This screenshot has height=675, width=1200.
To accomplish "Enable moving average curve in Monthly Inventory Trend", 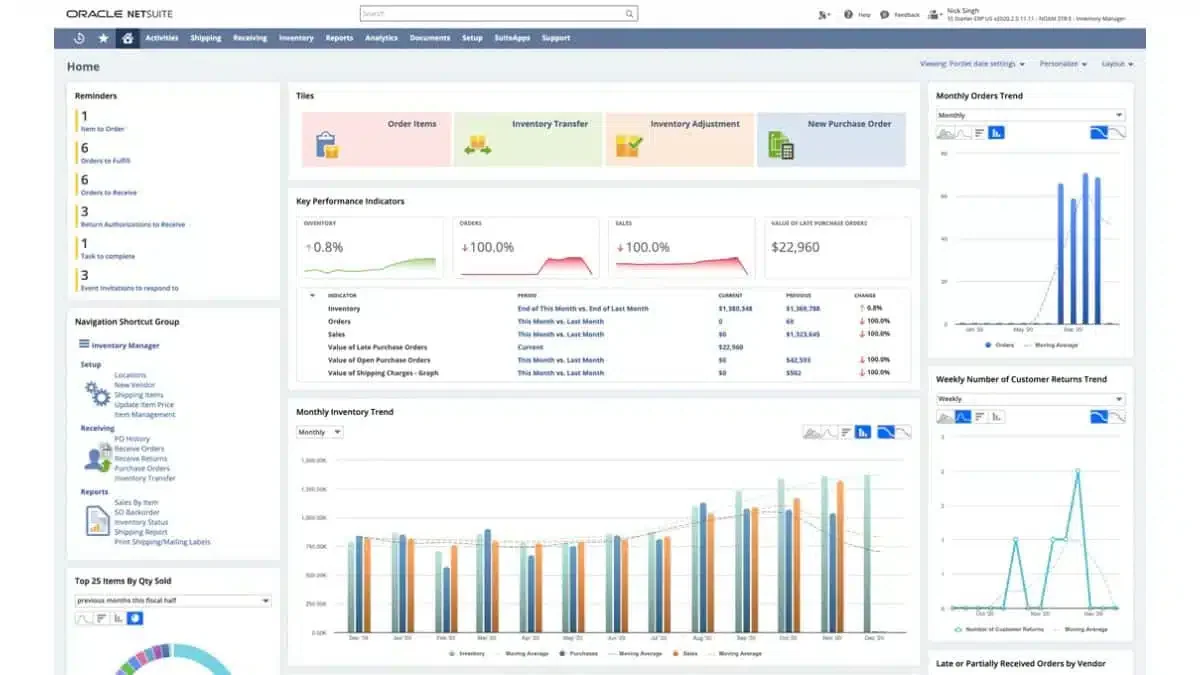I will [x=885, y=432].
